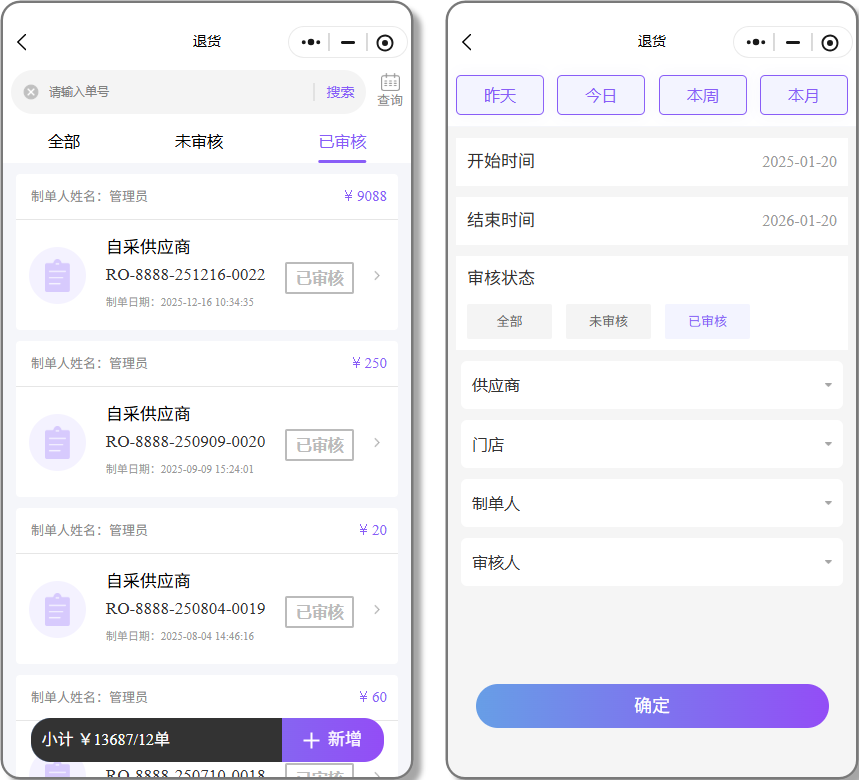This screenshot has width=859, height=780.
Task: Tap the back arrow on left screen
Action: (22, 42)
